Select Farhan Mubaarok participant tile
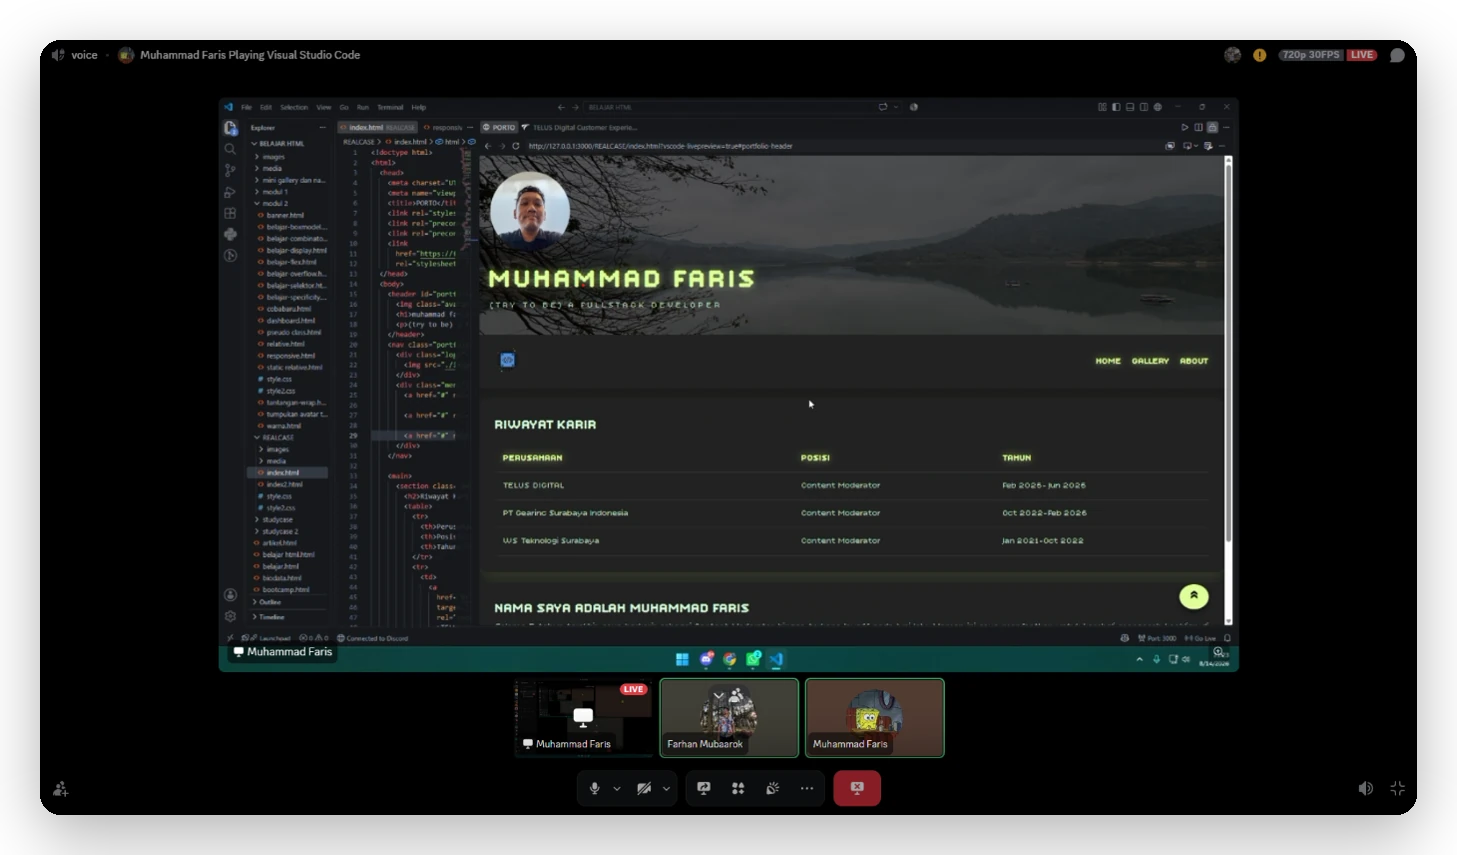This screenshot has height=855, width=1457. 729,717
